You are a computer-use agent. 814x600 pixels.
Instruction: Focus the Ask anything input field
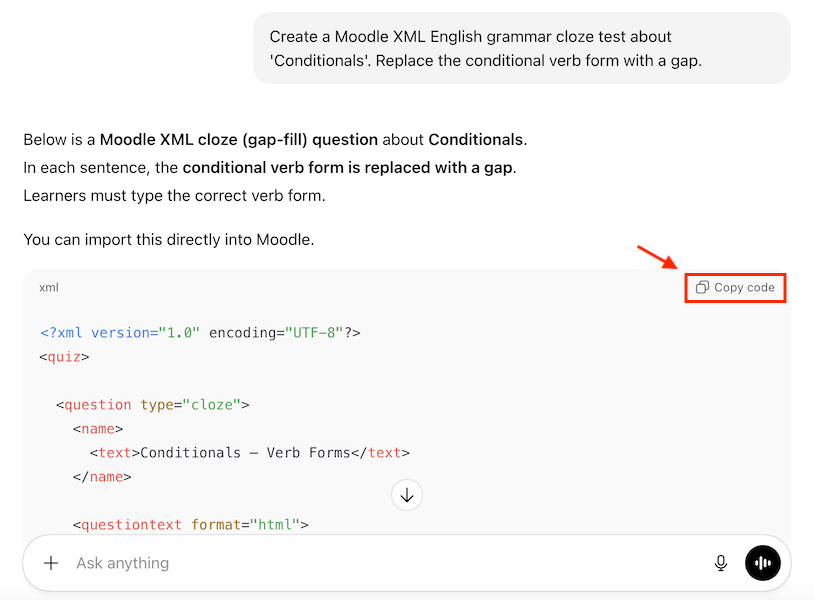[x=380, y=563]
